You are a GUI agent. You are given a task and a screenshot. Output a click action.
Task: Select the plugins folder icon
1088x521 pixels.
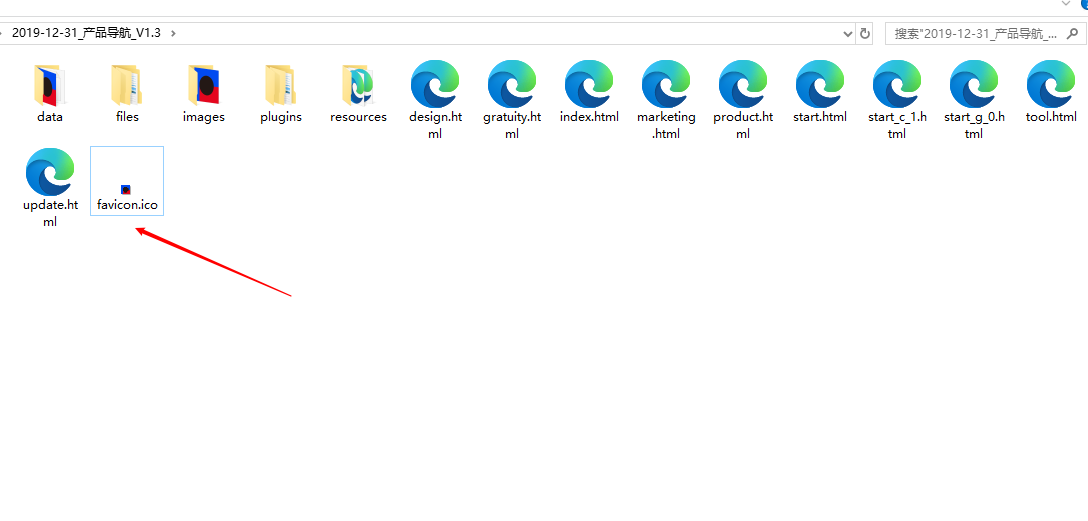coord(281,85)
